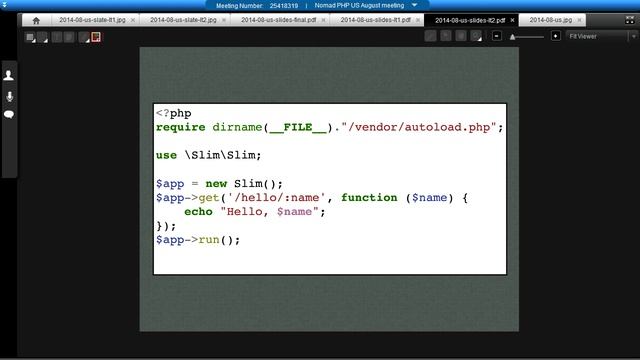Expand the meeting info dropdown arrow

pos(414,5)
